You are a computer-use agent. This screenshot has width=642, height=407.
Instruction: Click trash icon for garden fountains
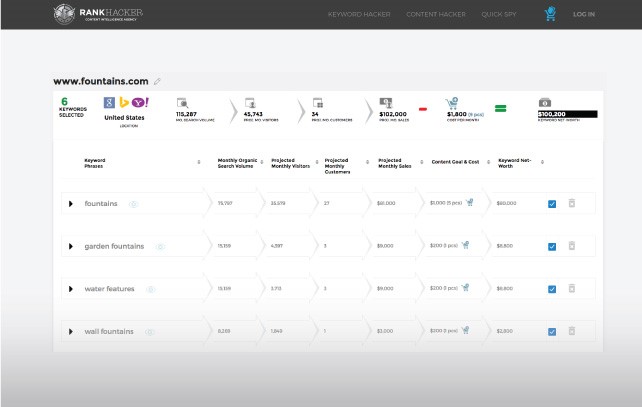click(572, 246)
